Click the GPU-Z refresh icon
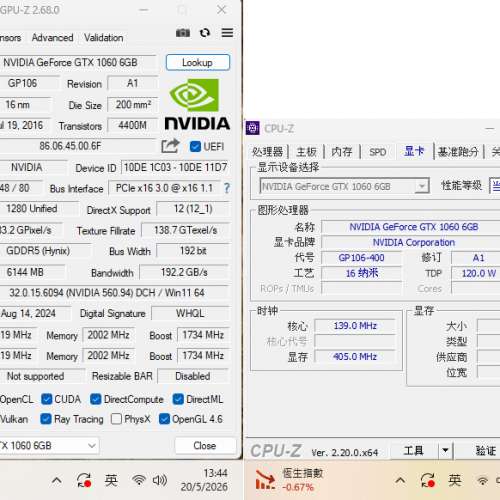This screenshot has width=500, height=500. point(205,33)
